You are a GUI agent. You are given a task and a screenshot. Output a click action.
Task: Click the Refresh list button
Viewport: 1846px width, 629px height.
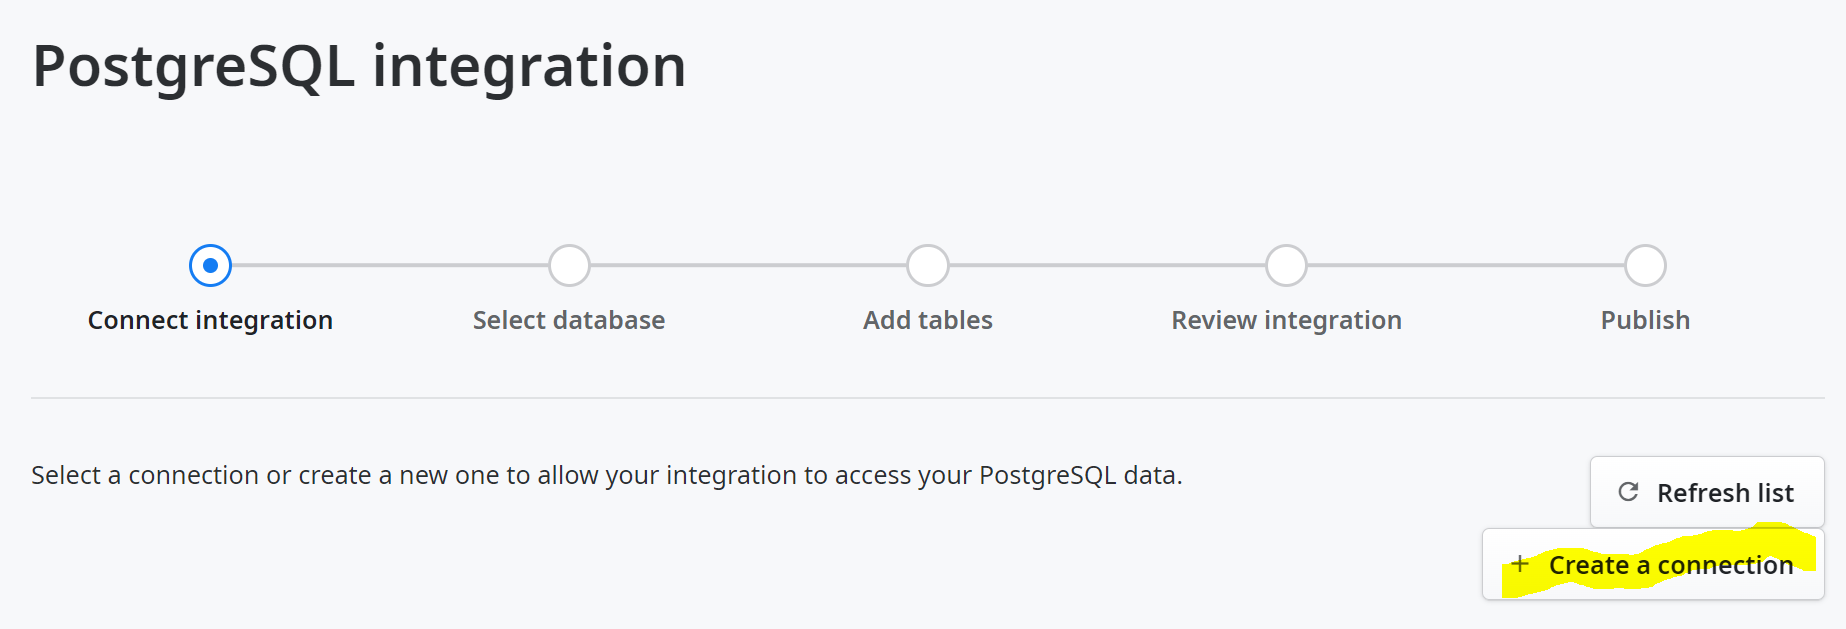pyautogui.click(x=1706, y=492)
